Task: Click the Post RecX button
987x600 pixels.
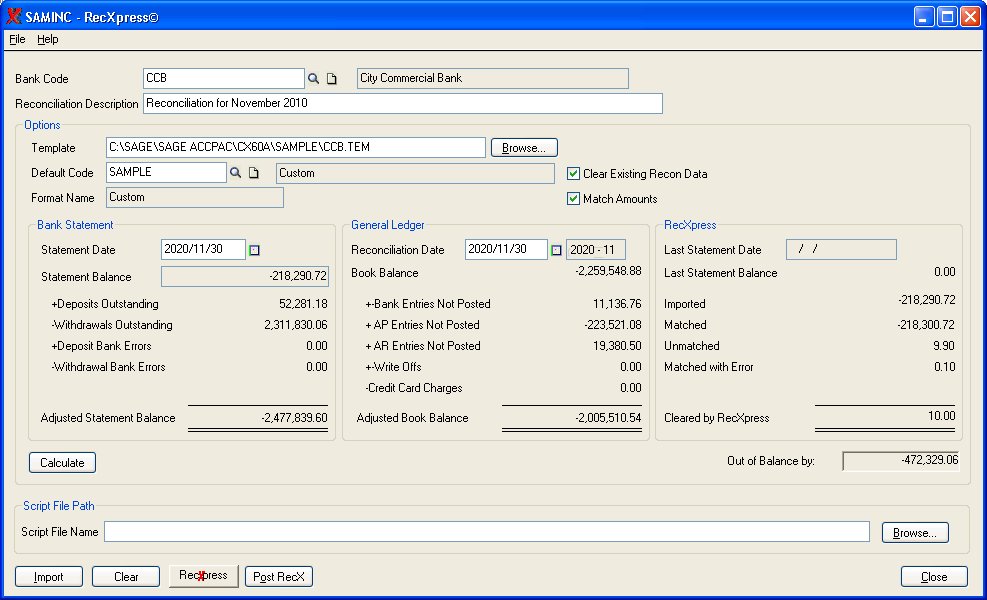Action: pos(279,577)
